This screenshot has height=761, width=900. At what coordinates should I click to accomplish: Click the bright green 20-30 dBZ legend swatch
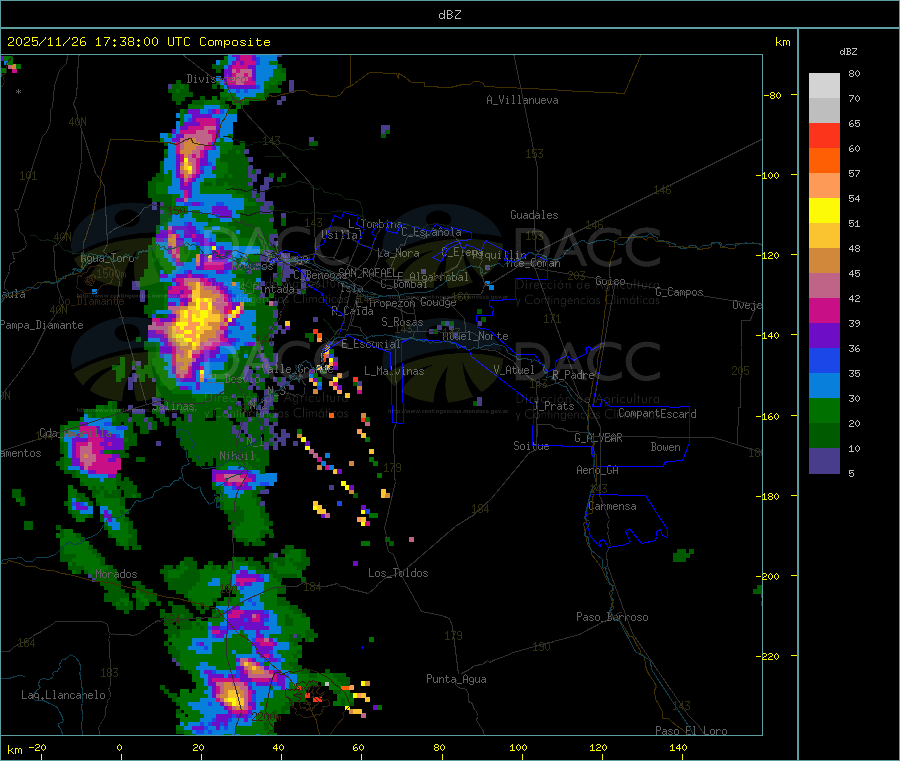point(824,410)
